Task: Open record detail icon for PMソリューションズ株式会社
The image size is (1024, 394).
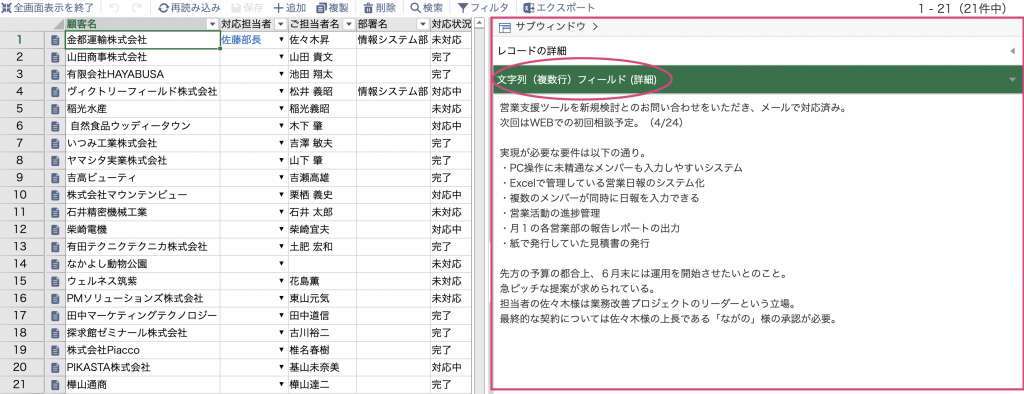Action: coord(56,298)
